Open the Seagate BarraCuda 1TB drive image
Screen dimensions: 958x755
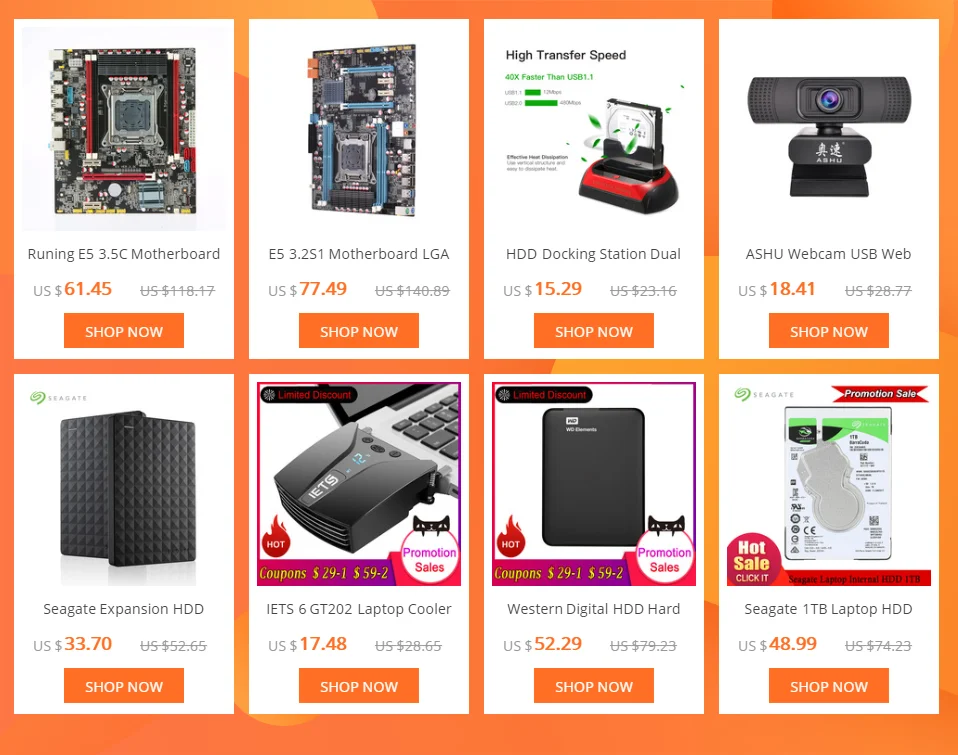point(828,484)
